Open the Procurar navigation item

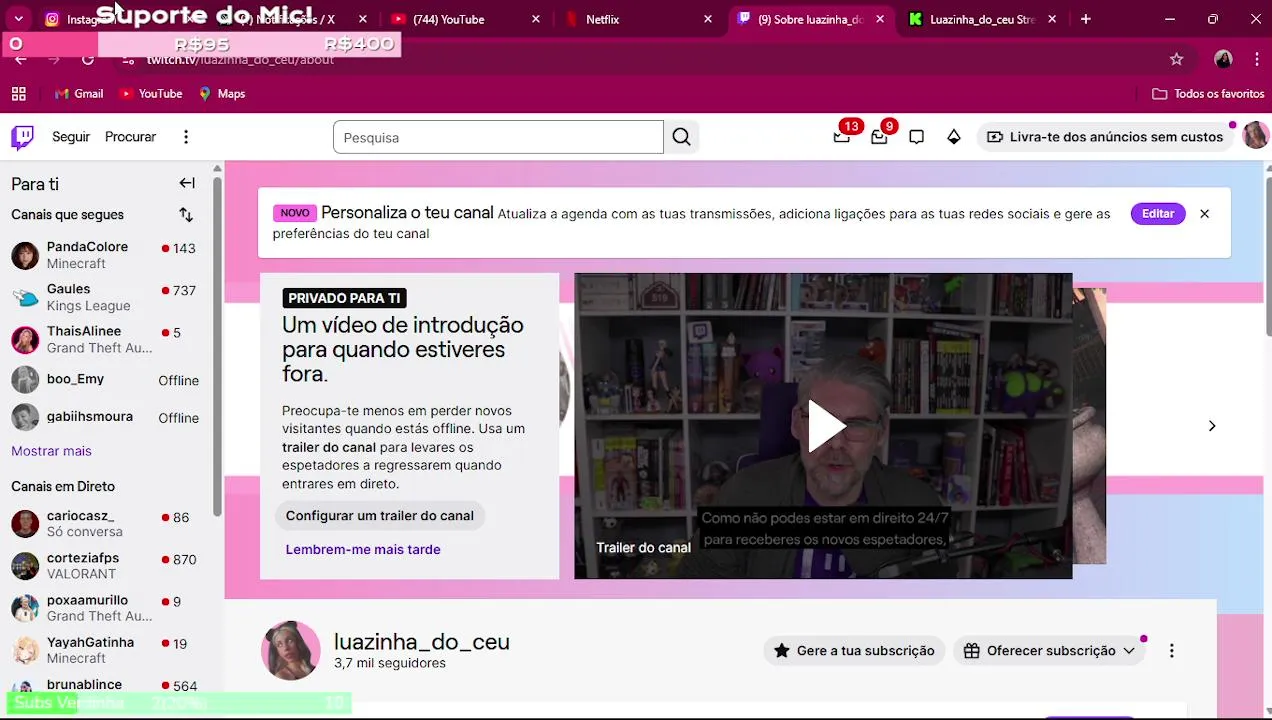[x=130, y=137]
